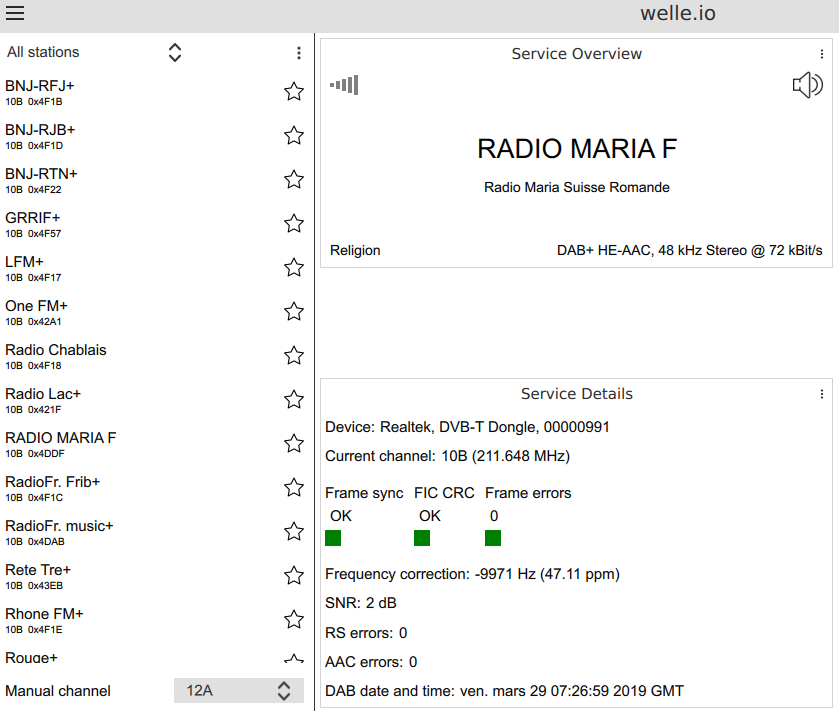Favorite the Radio Lac+ station star

tap(294, 400)
